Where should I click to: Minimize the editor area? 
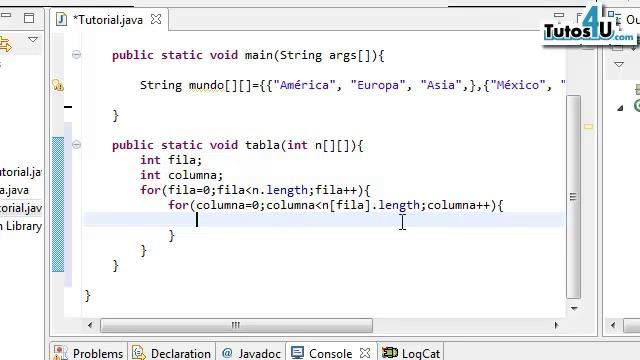(x=559, y=16)
